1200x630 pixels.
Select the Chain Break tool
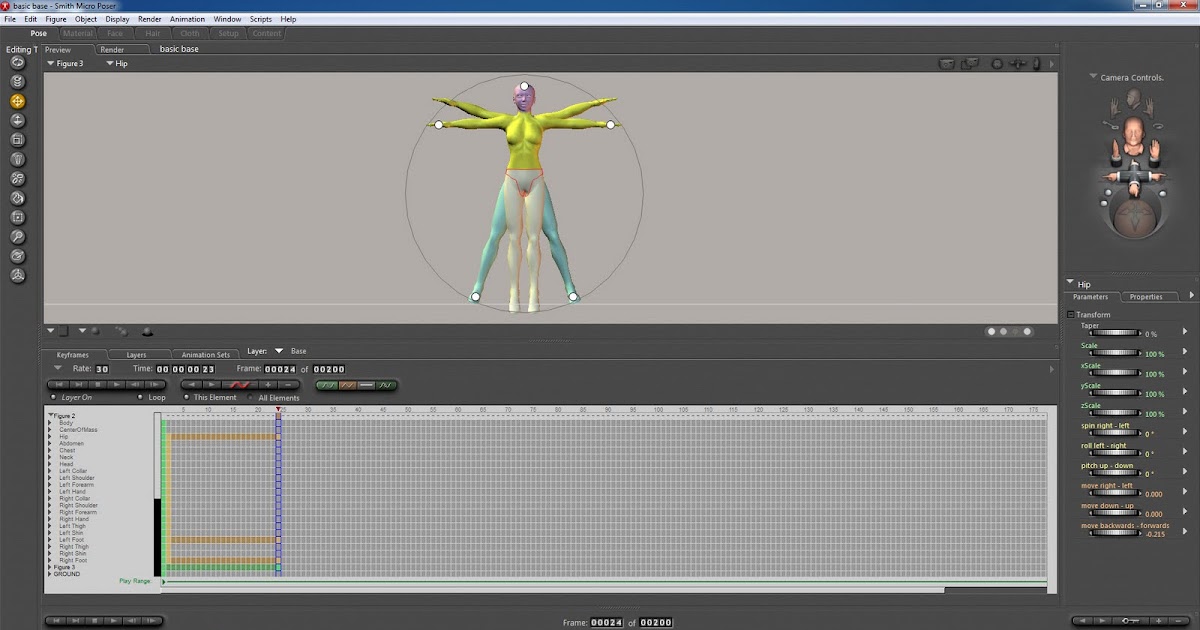(x=18, y=178)
